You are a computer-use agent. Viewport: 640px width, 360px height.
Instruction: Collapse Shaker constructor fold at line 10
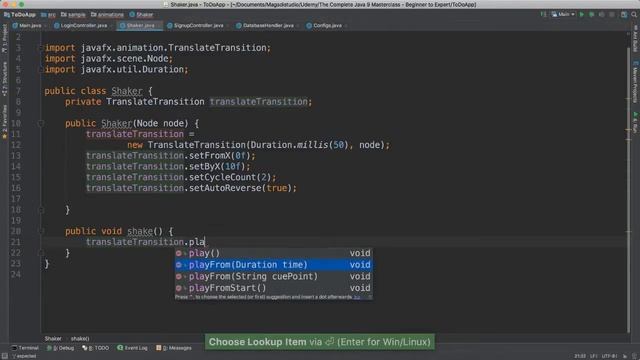[x=40, y=123]
